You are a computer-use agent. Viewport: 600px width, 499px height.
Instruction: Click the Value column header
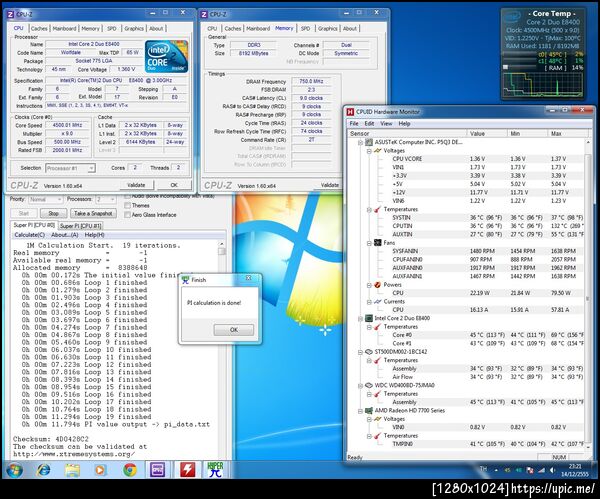pyautogui.click(x=478, y=132)
